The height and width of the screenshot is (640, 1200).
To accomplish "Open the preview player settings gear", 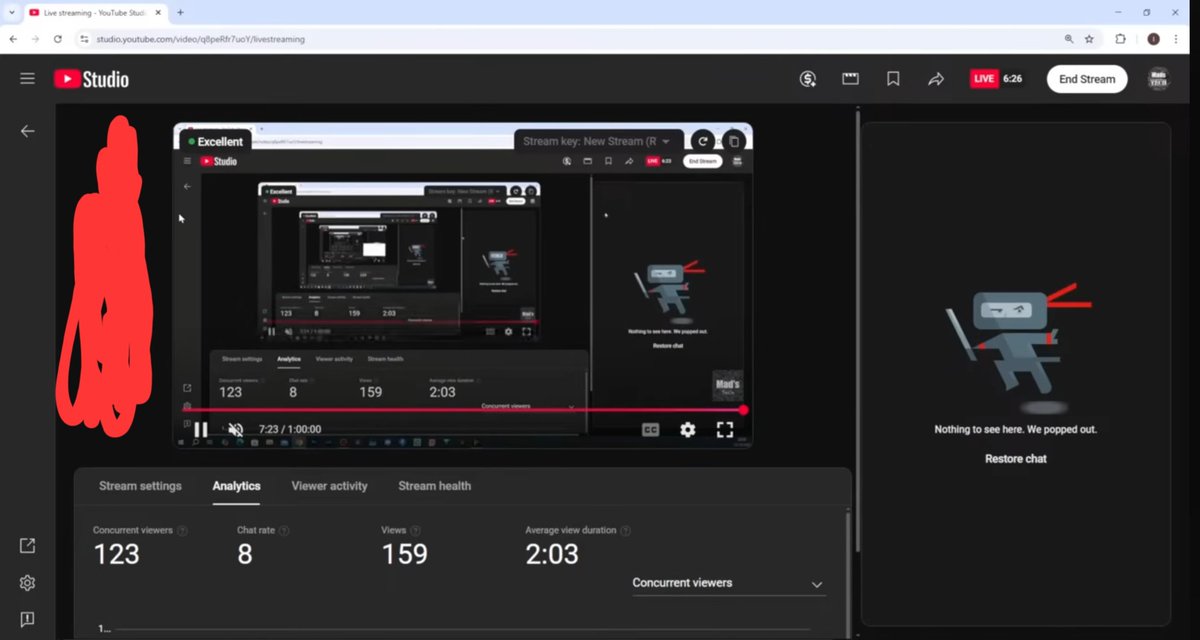I will click(688, 430).
